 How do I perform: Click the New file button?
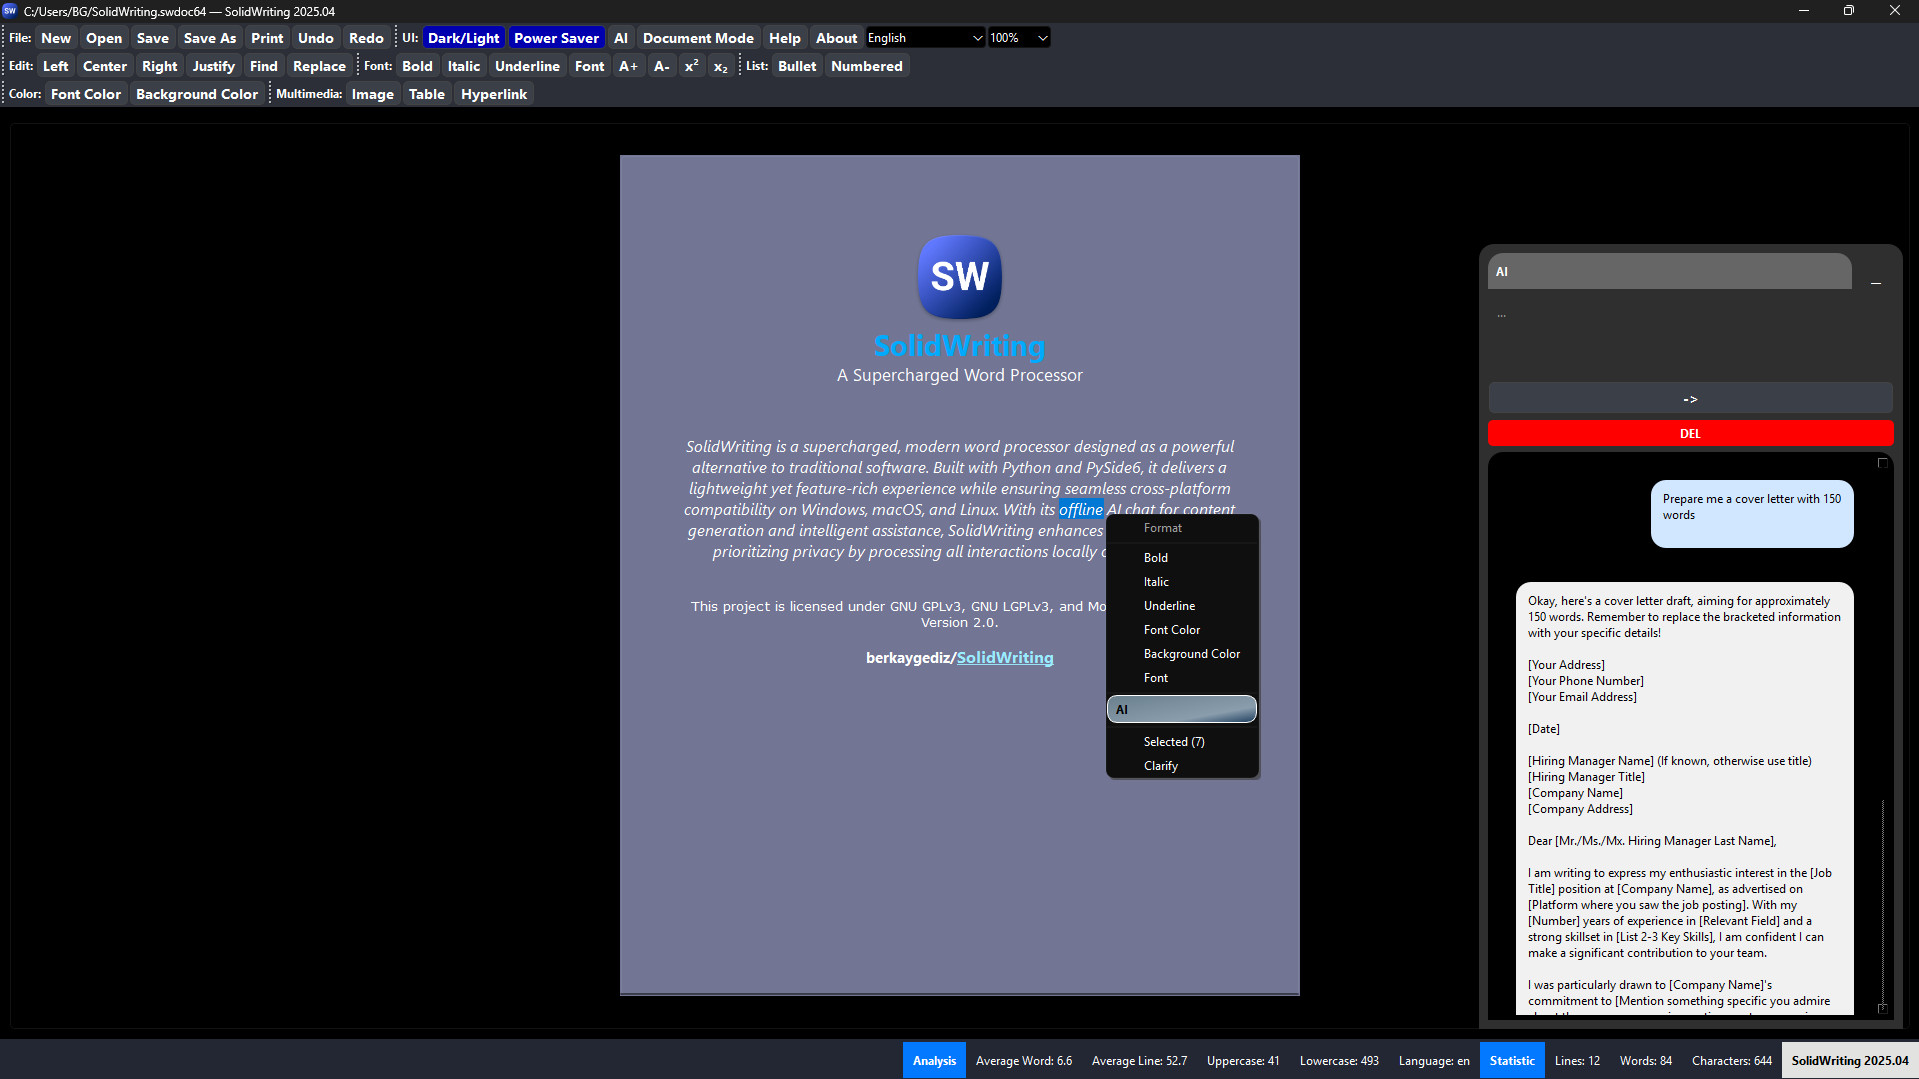(x=56, y=38)
